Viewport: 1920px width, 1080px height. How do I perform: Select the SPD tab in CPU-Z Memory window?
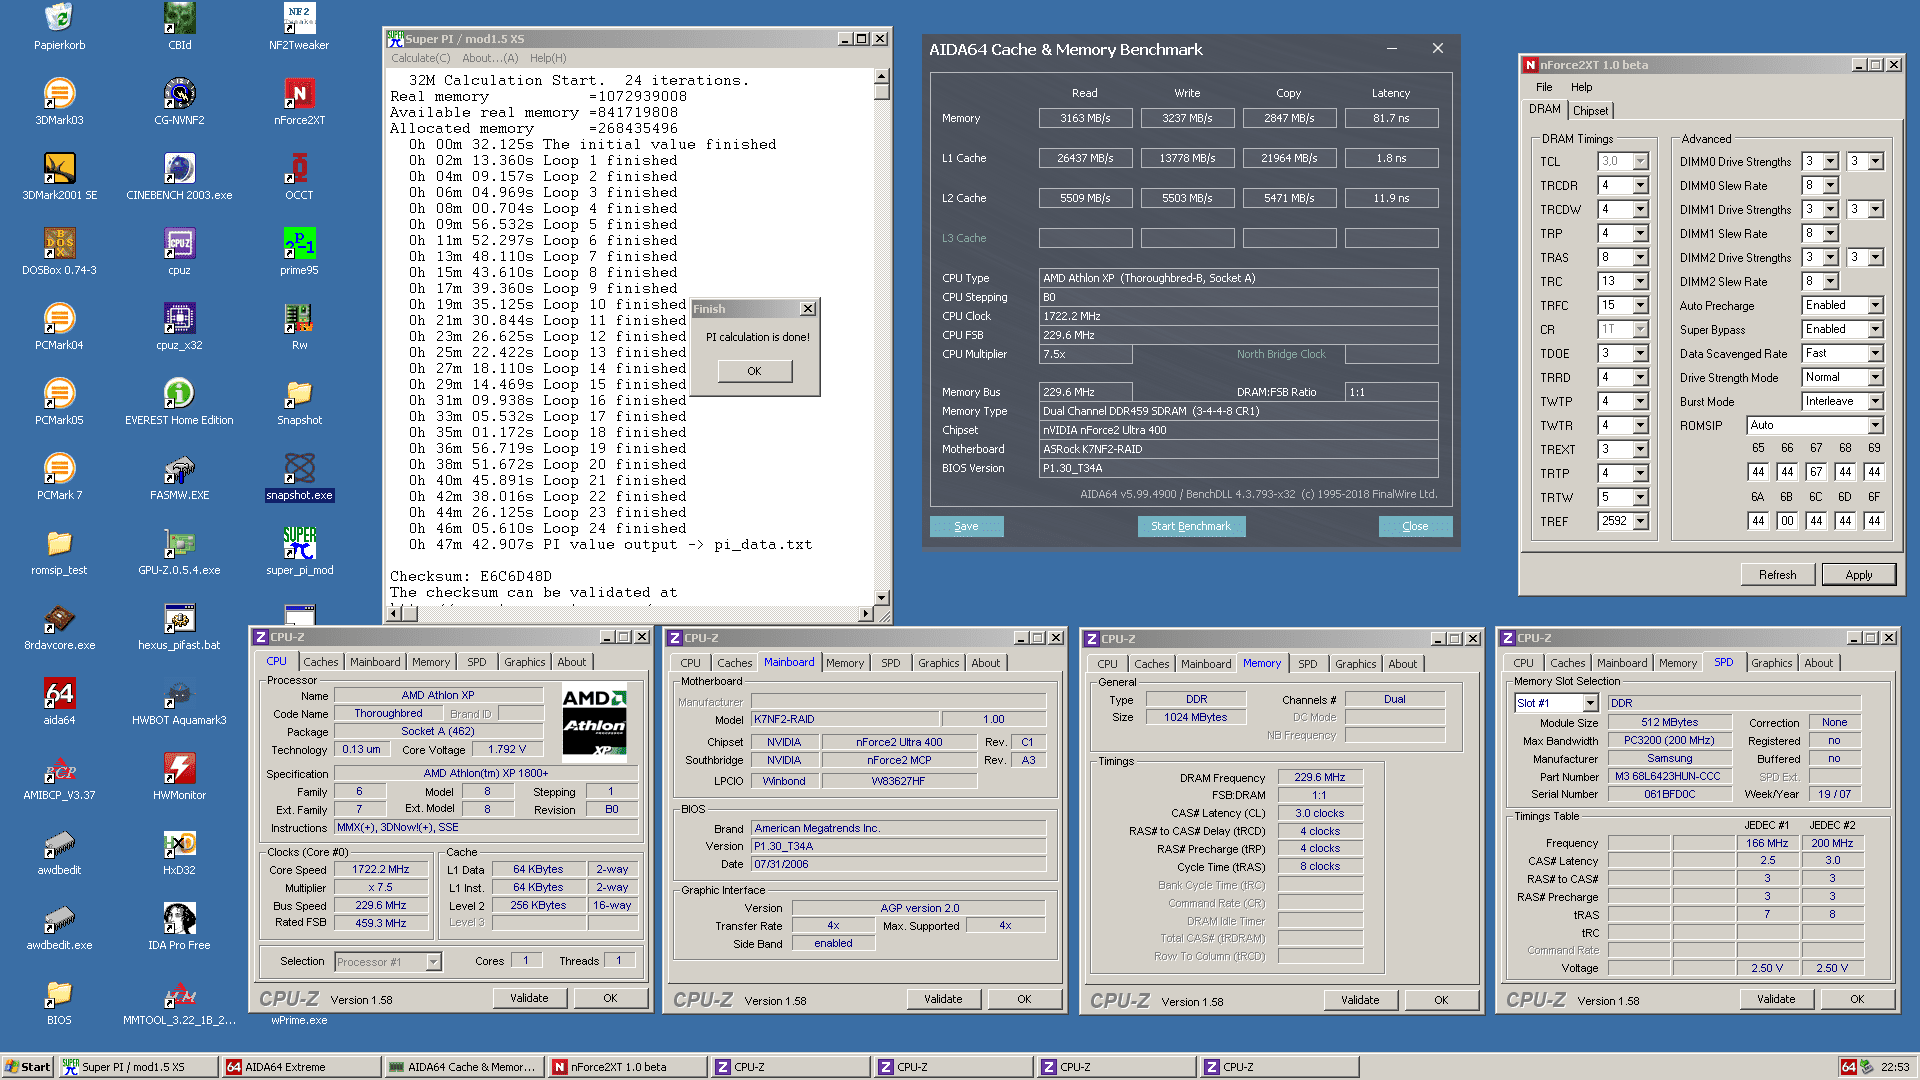click(1308, 664)
